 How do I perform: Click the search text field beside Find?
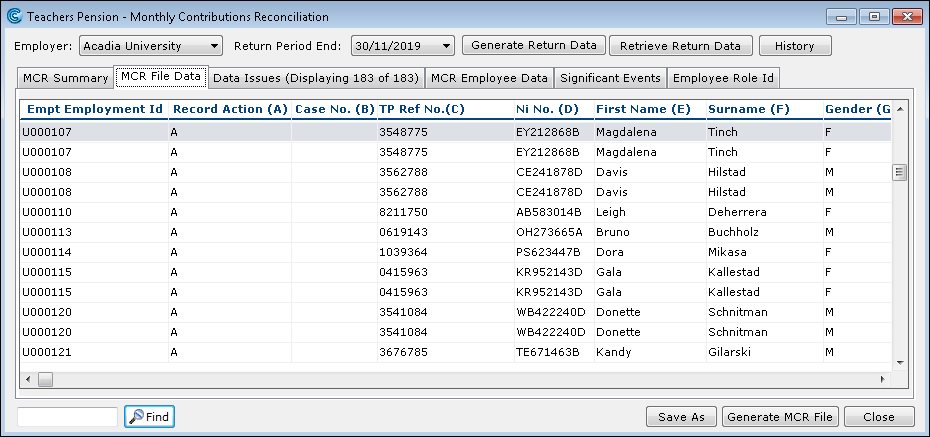coord(68,417)
